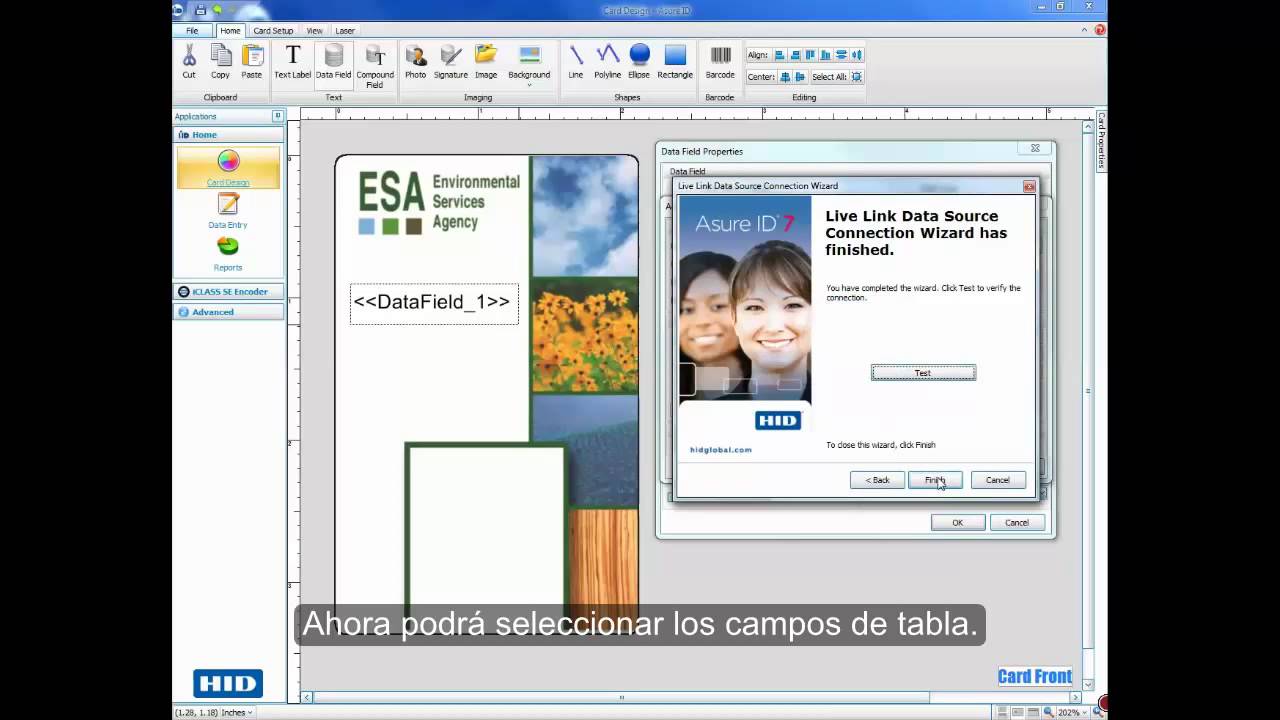Select the Line shape tool

pos(576,61)
